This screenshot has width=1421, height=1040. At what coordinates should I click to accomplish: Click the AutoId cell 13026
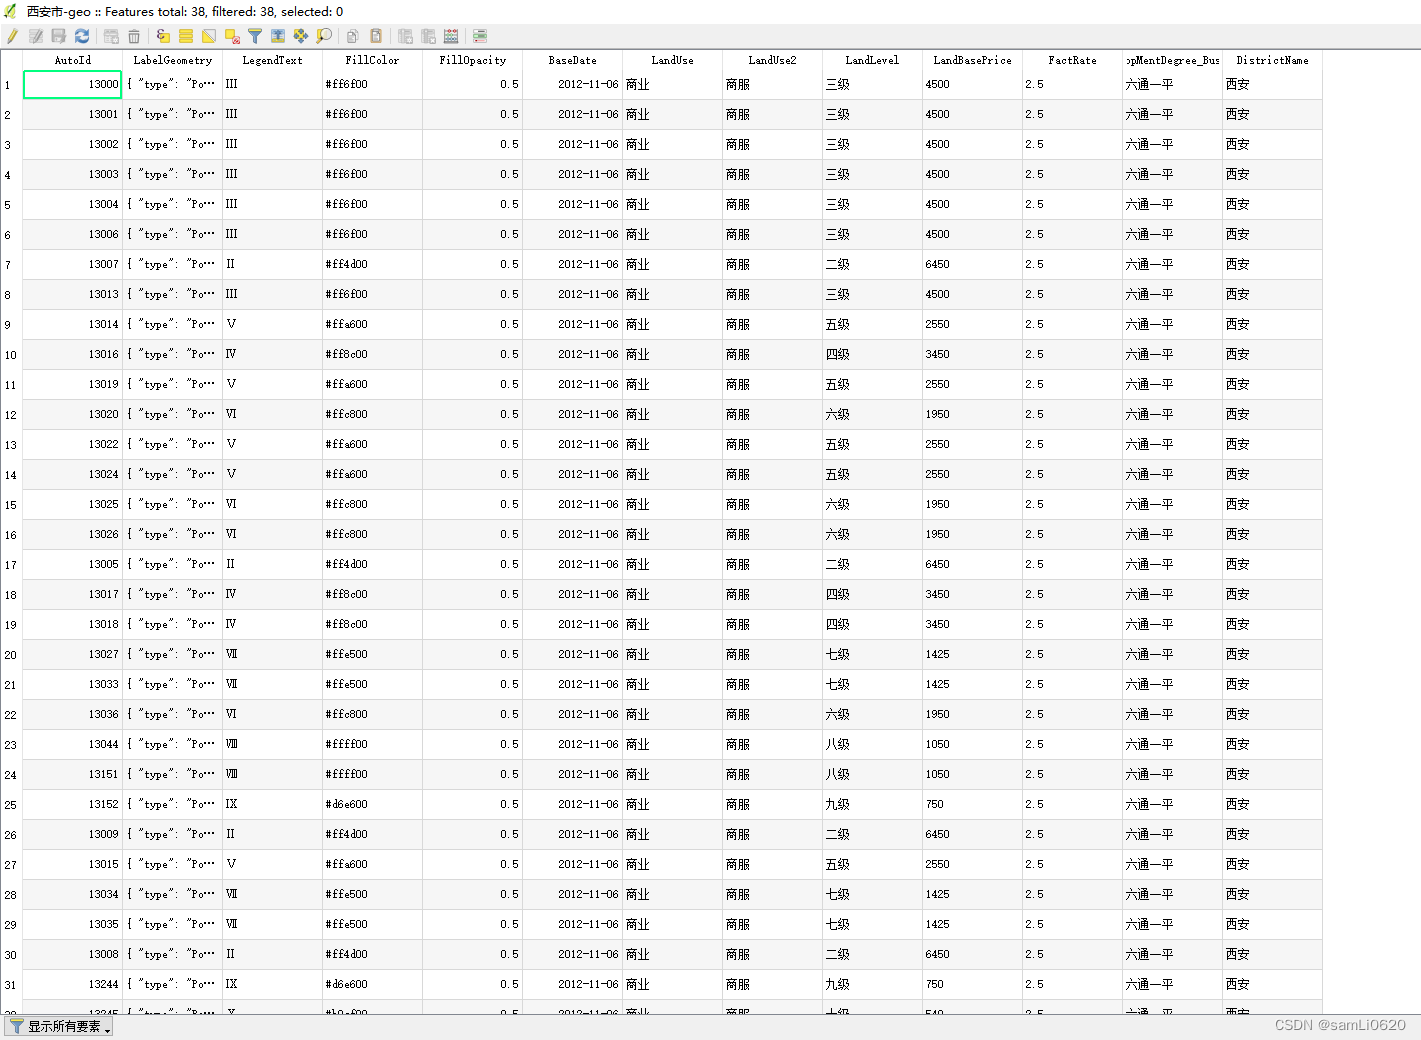72,534
